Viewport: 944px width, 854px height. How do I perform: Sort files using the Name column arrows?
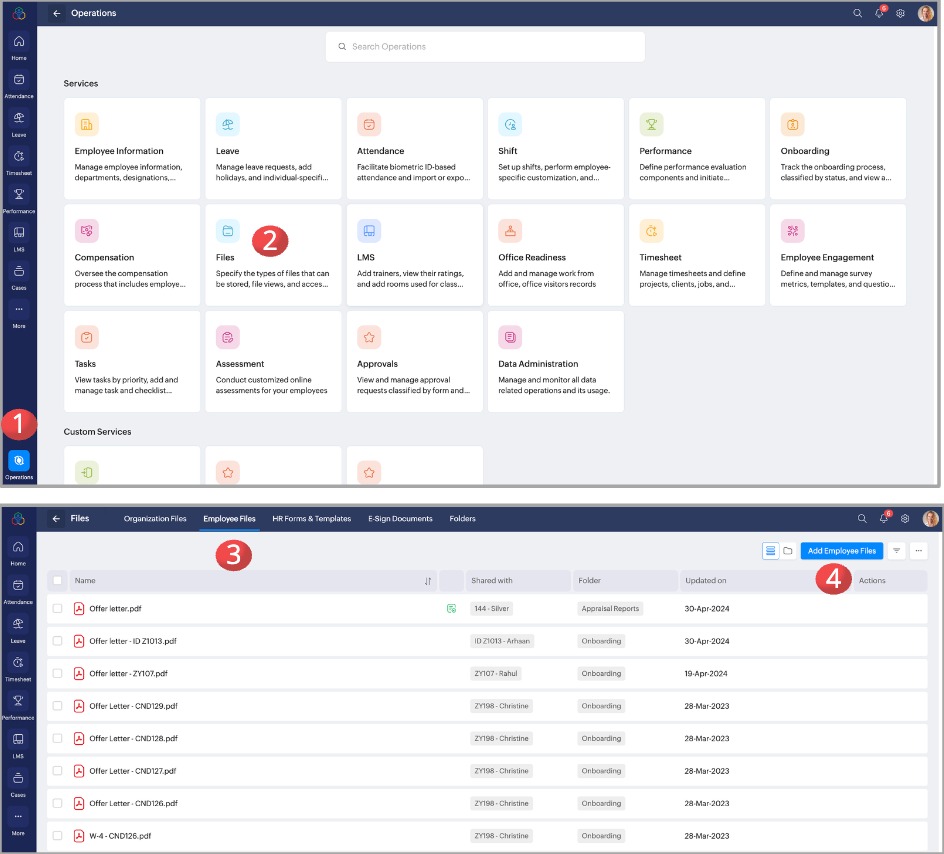428,581
